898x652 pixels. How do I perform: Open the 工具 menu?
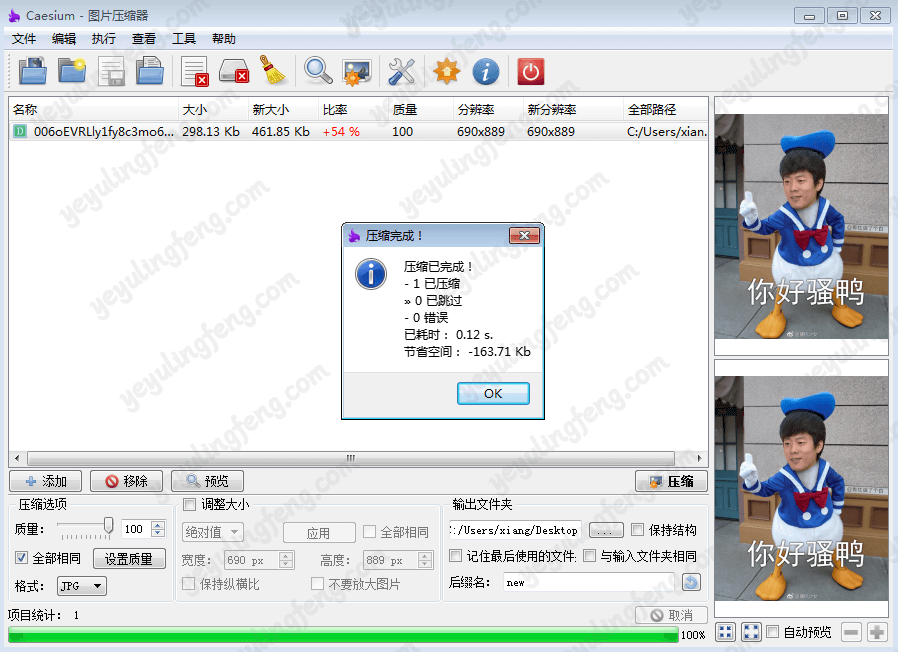pyautogui.click(x=184, y=38)
